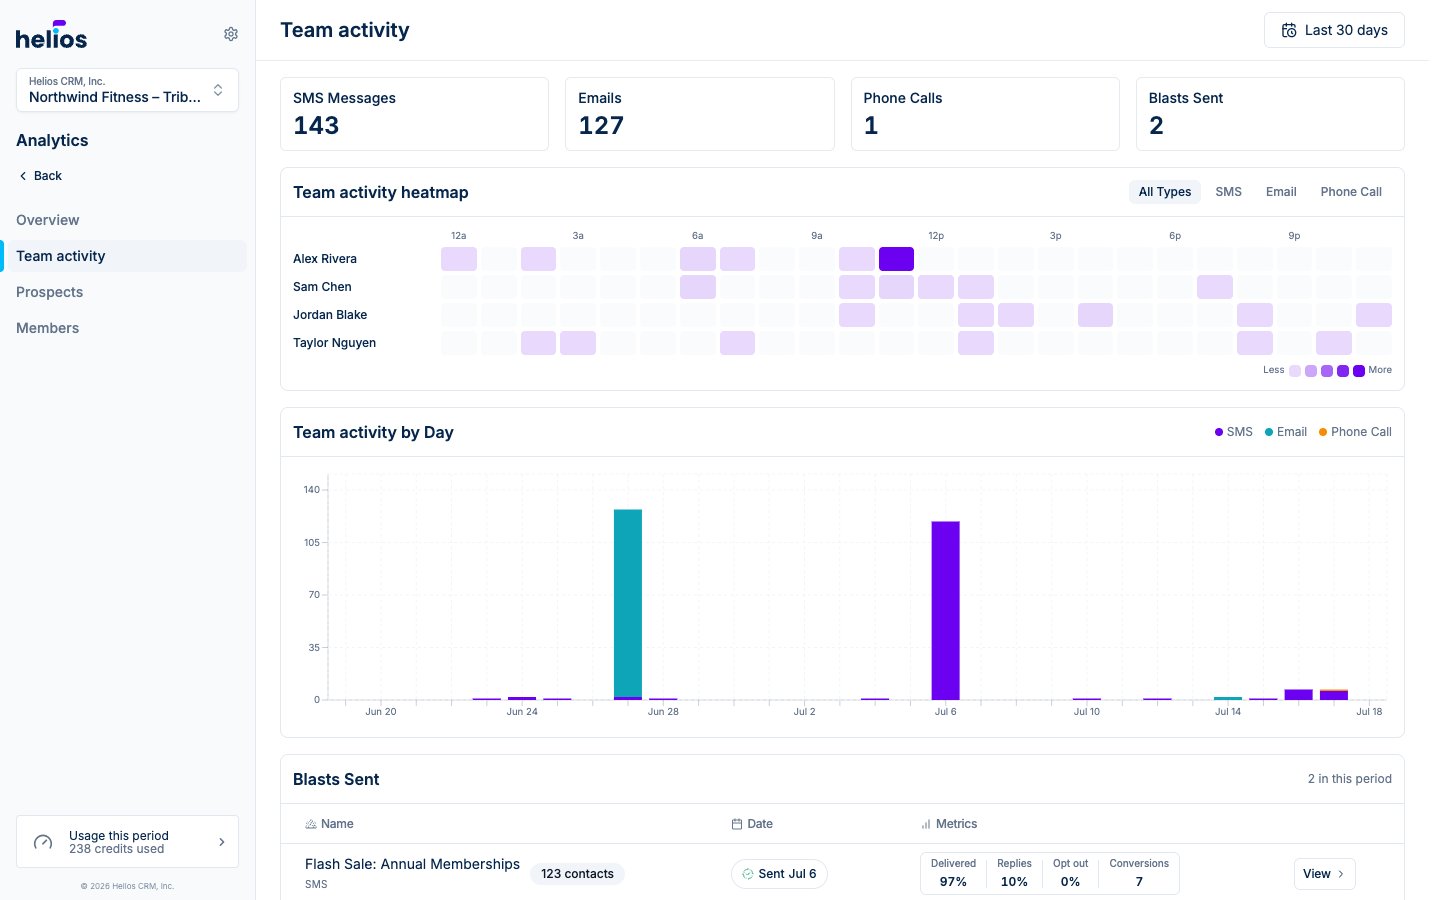This screenshot has height=900, width=1440.
Task: Click the bar chart icon beside Metrics header
Action: 926,824
